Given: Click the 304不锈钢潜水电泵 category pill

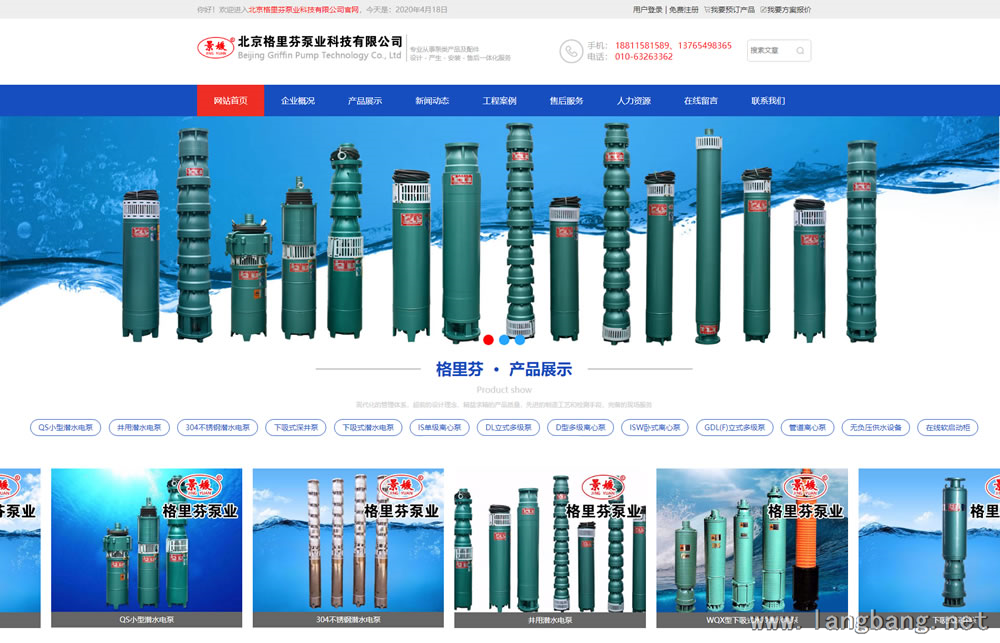Looking at the screenshot, I should (217, 427).
